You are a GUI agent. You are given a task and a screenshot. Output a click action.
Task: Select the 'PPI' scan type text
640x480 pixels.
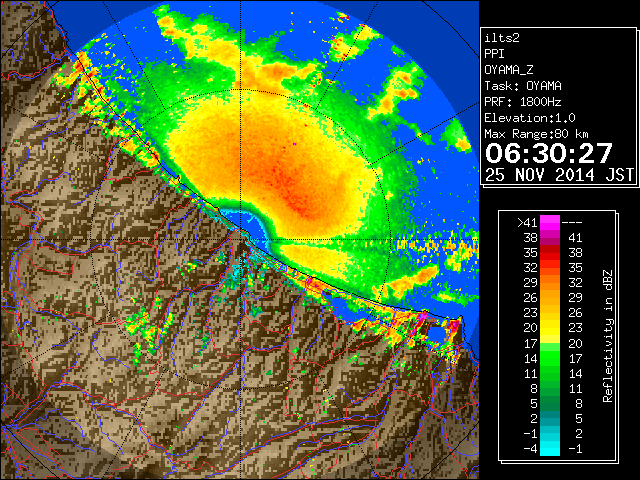[x=494, y=54]
